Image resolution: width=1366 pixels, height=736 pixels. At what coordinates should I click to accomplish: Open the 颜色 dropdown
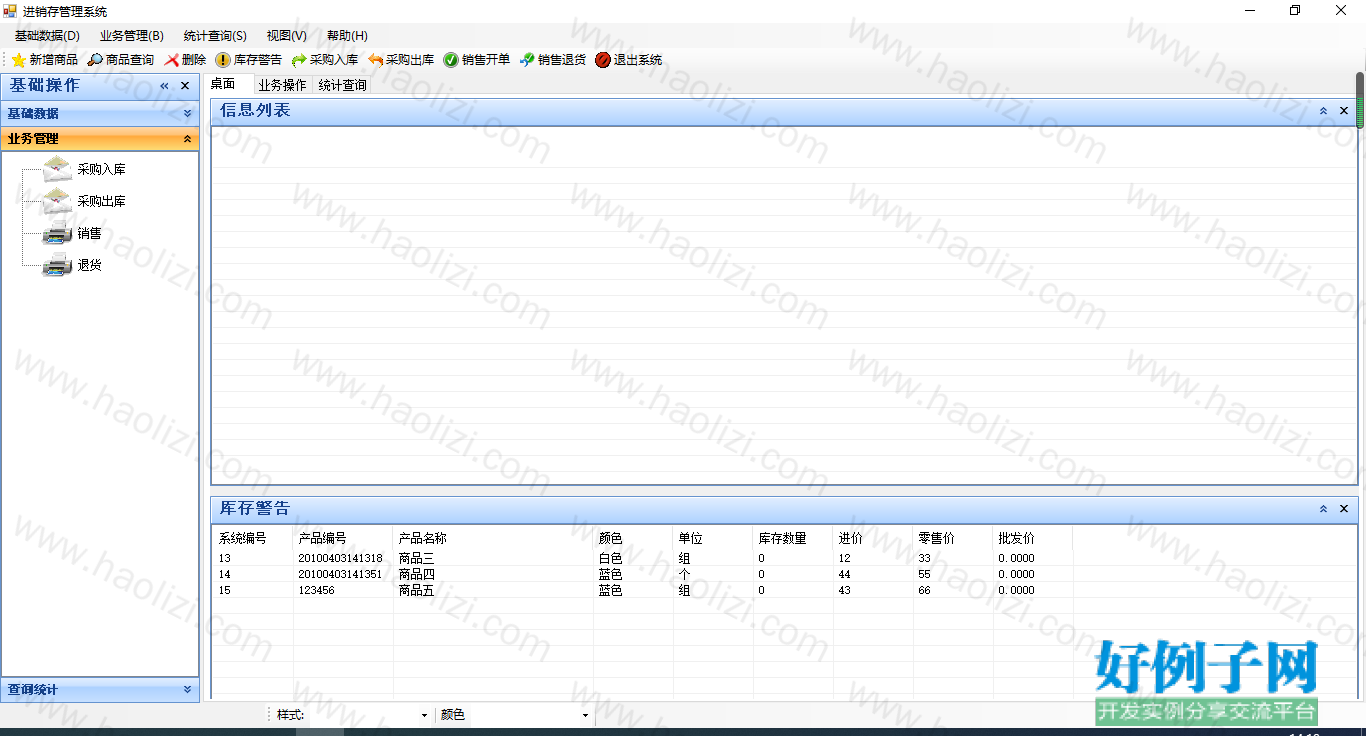pos(586,715)
